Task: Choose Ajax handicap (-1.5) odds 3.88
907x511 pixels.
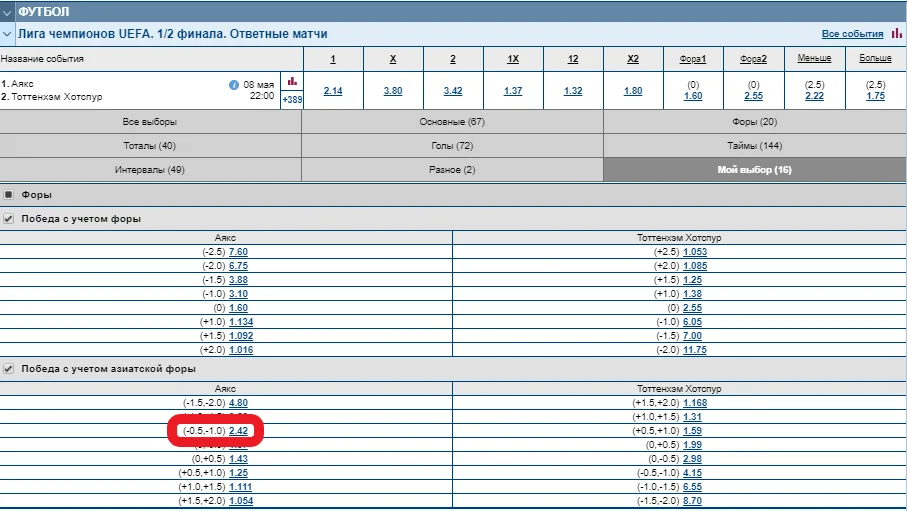Action: pyautogui.click(x=238, y=280)
